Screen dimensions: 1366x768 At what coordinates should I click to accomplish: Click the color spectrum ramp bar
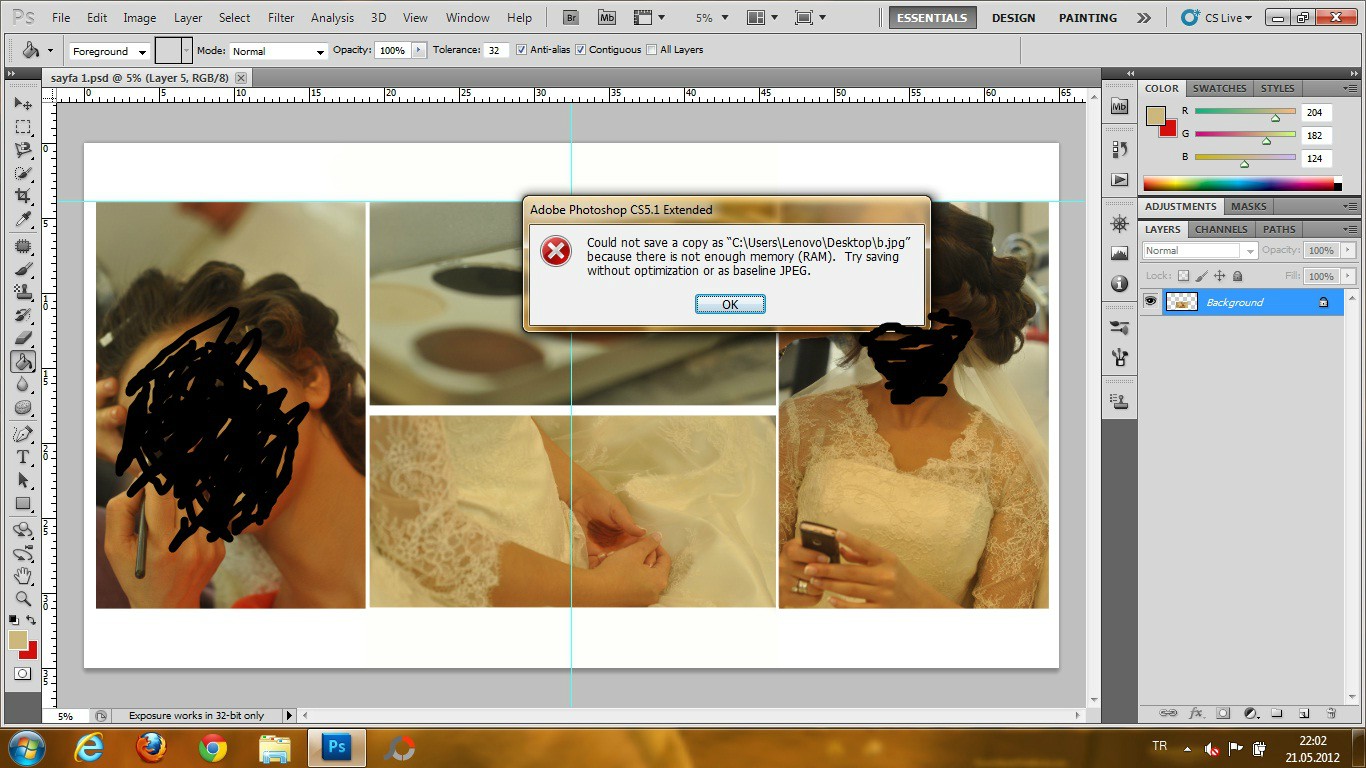click(x=1239, y=184)
